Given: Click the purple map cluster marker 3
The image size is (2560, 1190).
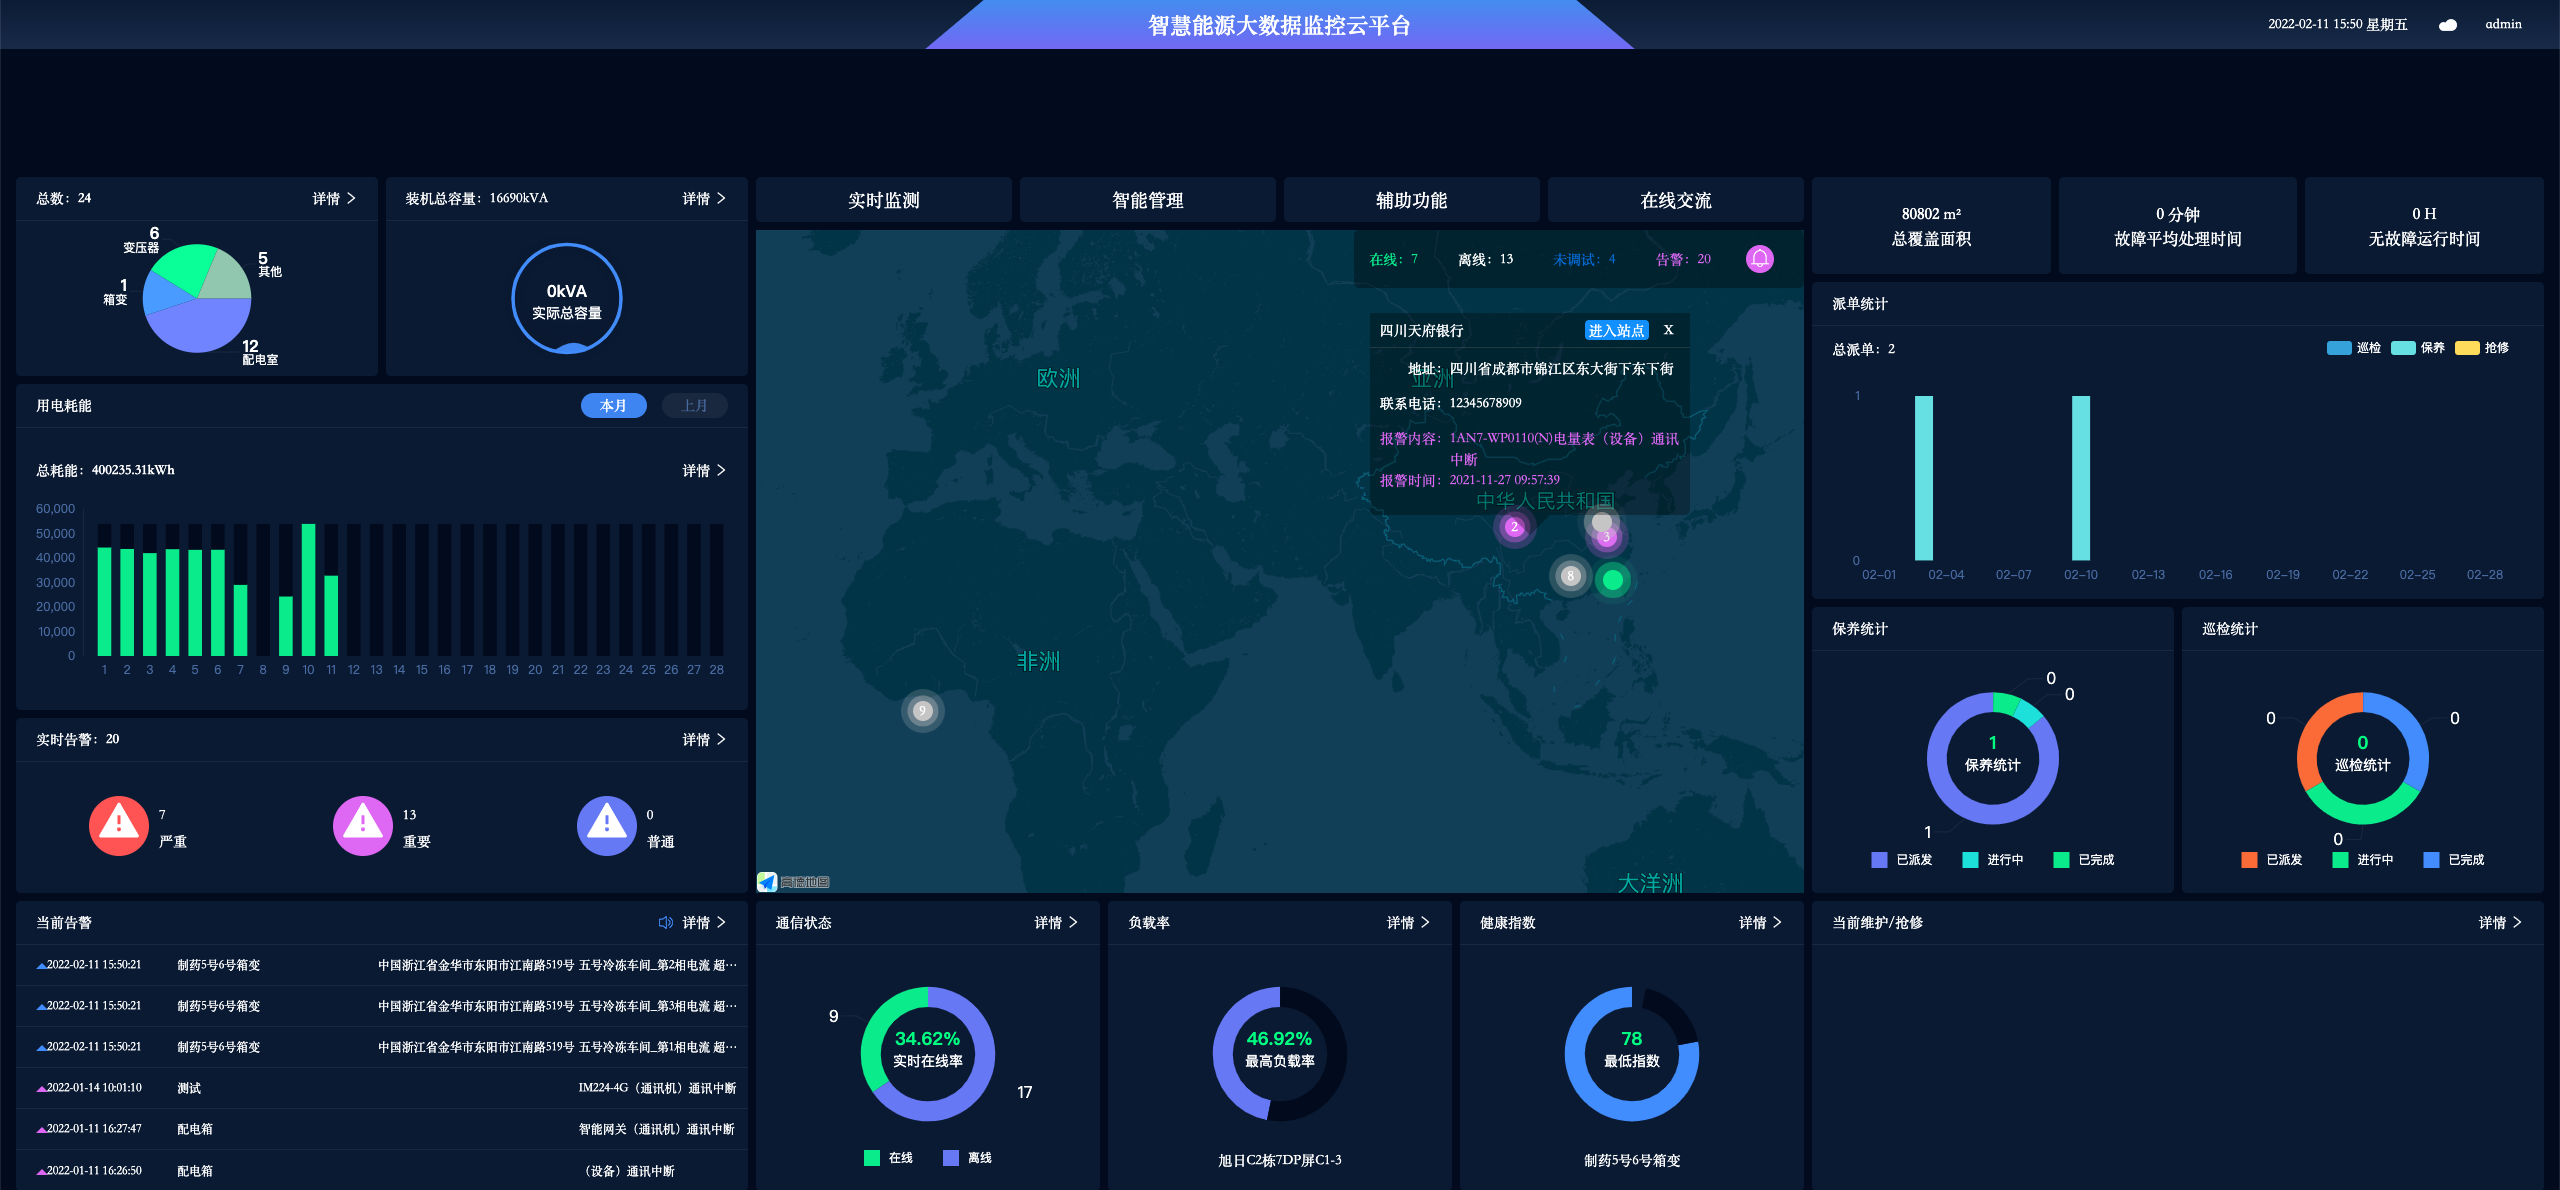Looking at the screenshot, I should tap(1607, 538).
